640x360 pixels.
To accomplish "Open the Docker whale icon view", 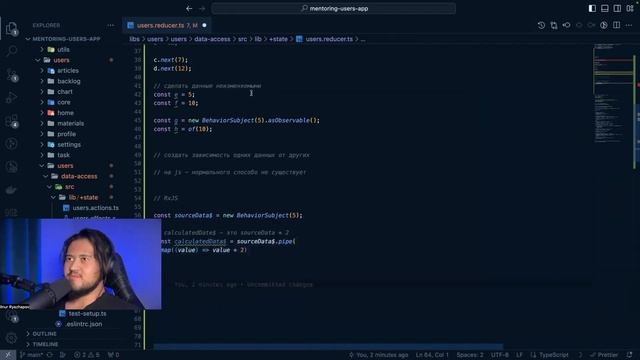I will (11, 190).
